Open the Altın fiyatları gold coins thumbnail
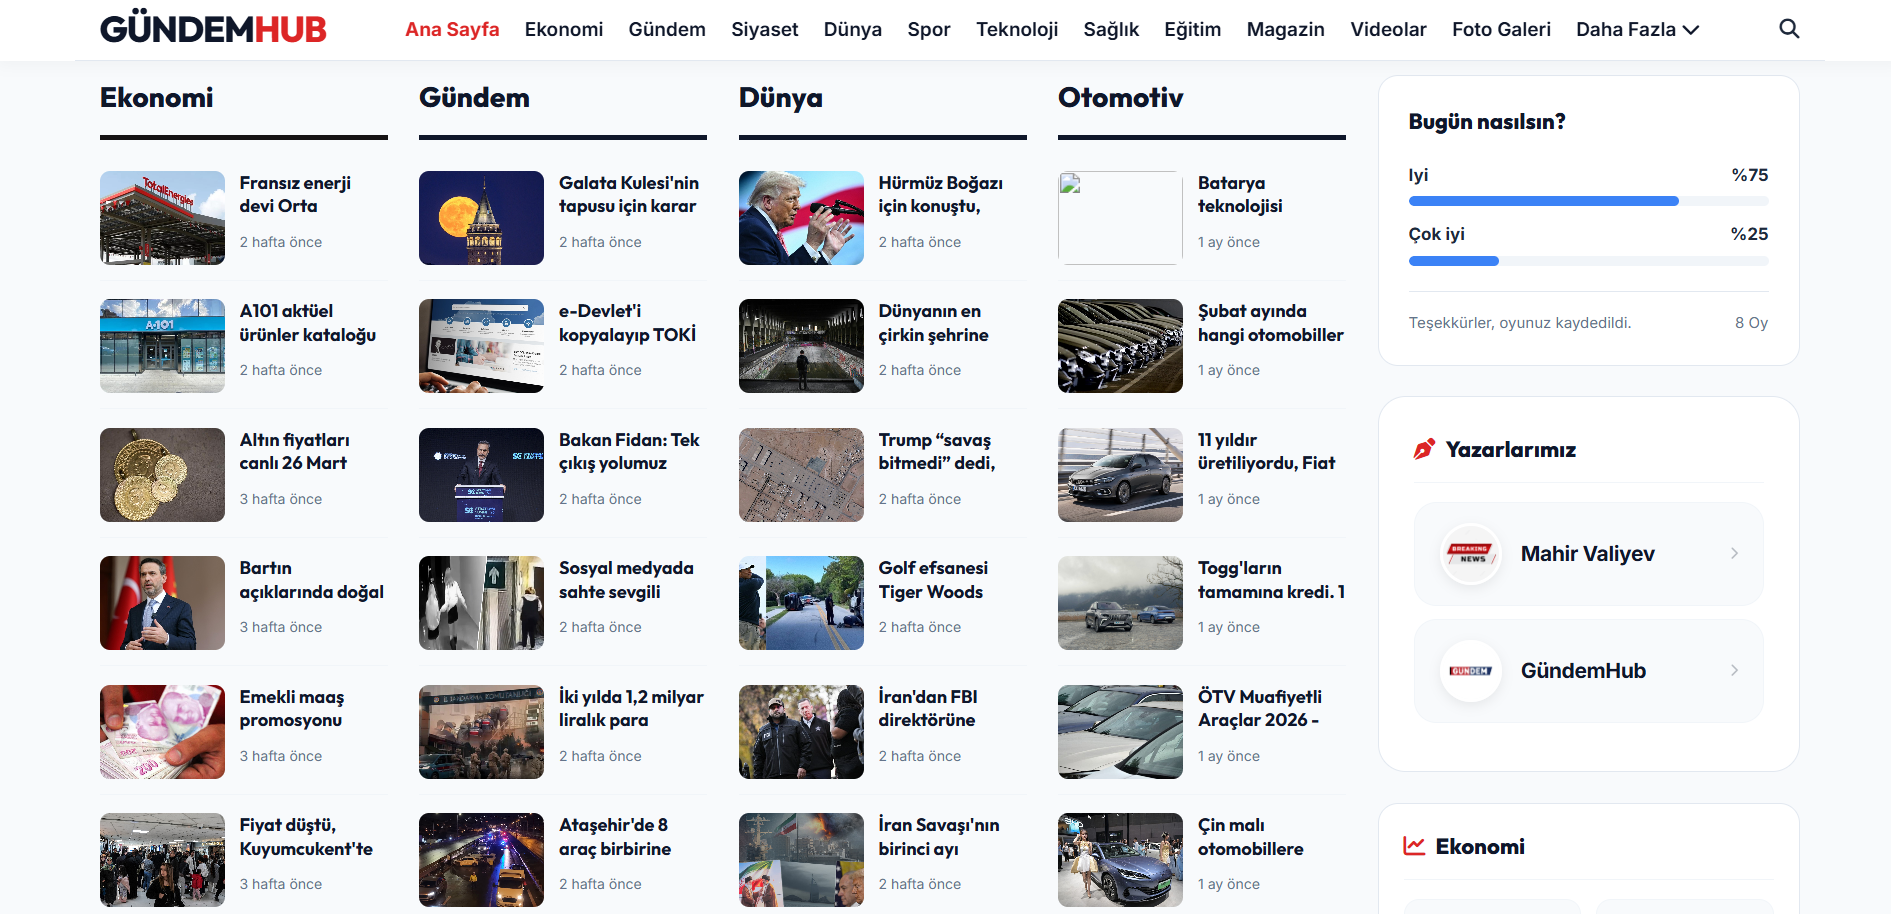This screenshot has height=914, width=1891. point(162,475)
